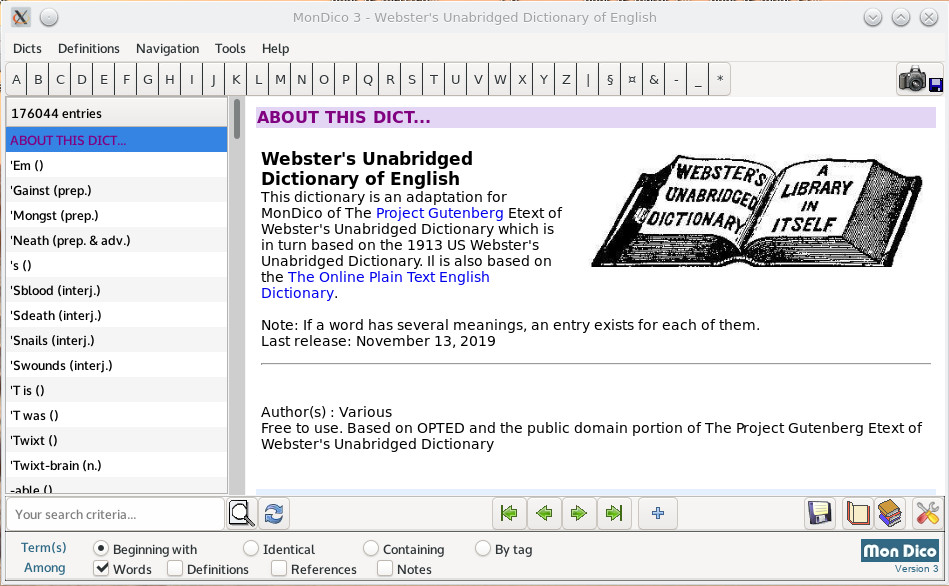
Task: Open the Definitions menu
Action: pos(89,48)
